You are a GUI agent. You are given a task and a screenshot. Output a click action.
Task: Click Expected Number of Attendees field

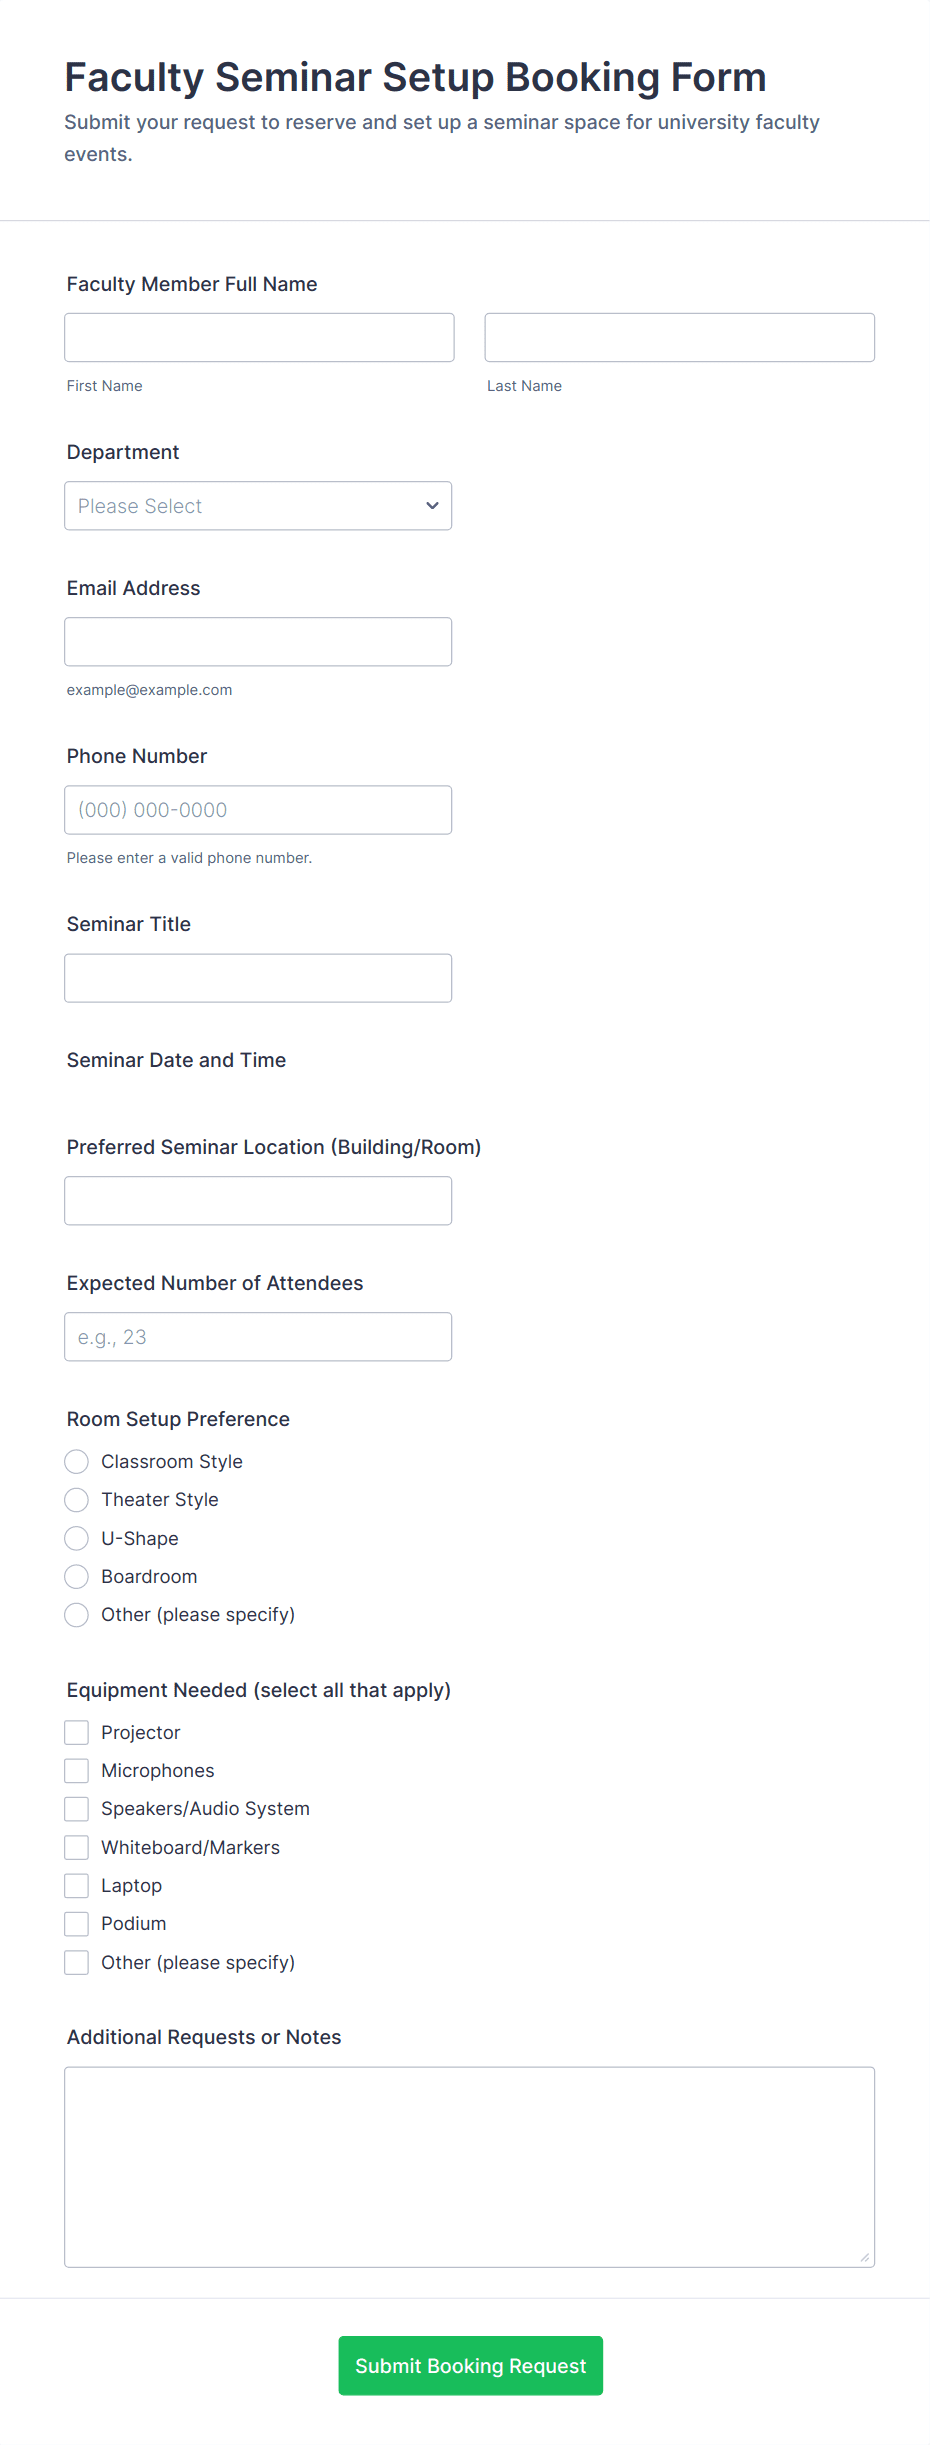click(x=258, y=1337)
